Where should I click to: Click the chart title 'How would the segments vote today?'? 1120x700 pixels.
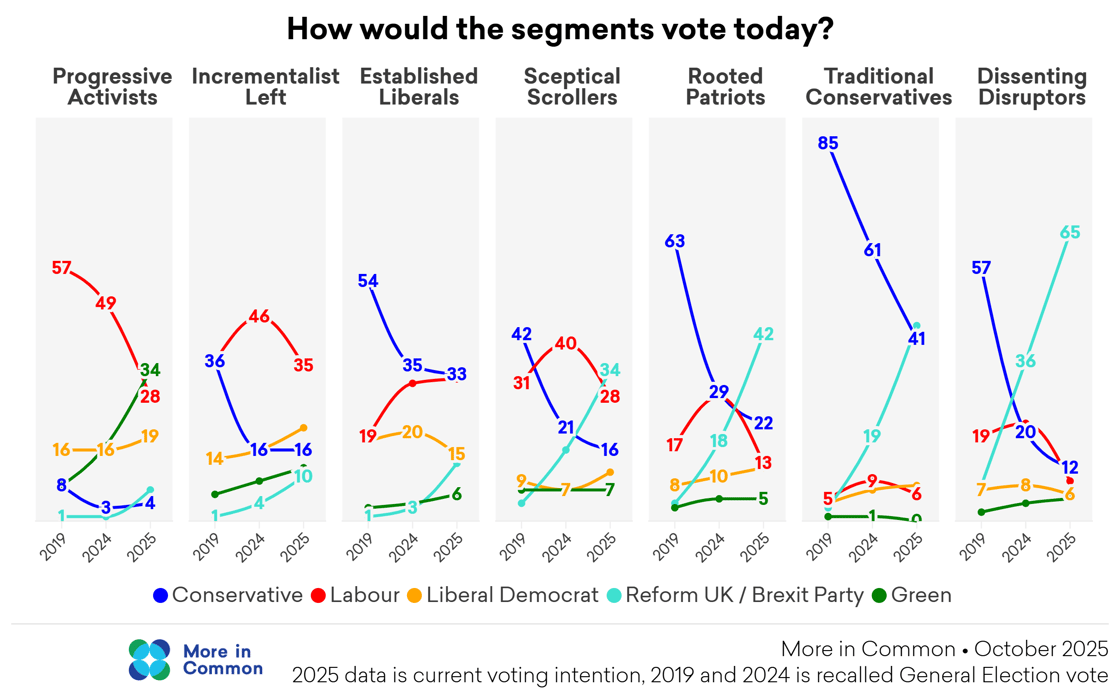coord(560,29)
